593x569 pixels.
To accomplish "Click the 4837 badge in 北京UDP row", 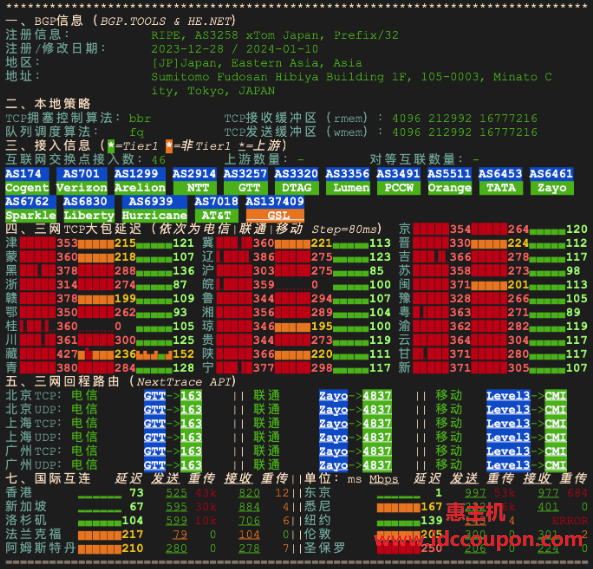I will click(377, 410).
